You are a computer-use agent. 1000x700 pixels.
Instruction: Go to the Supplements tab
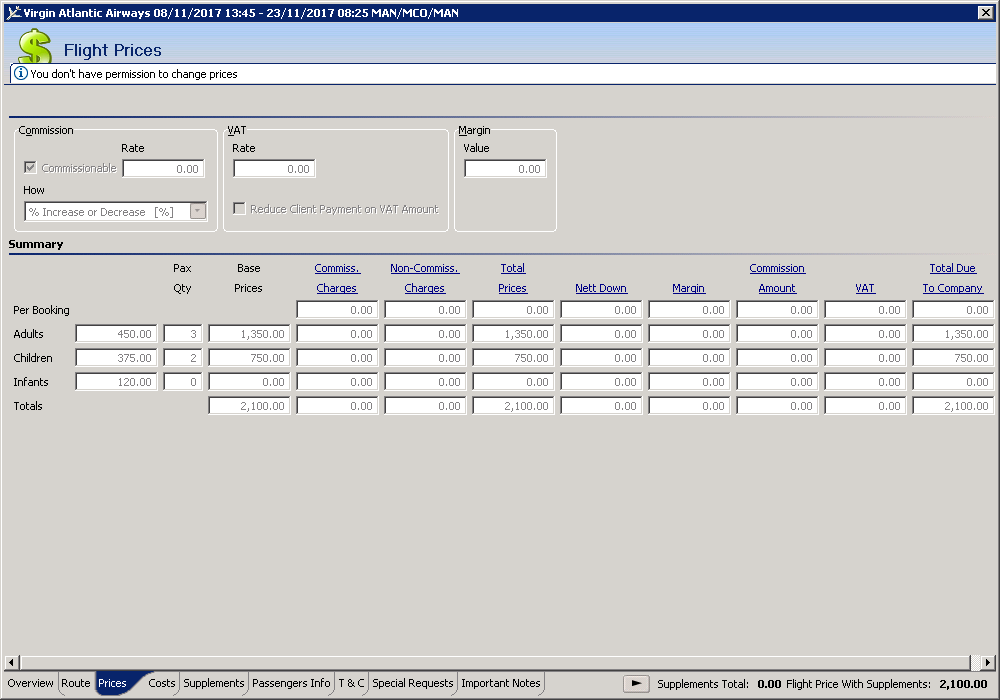tap(213, 683)
